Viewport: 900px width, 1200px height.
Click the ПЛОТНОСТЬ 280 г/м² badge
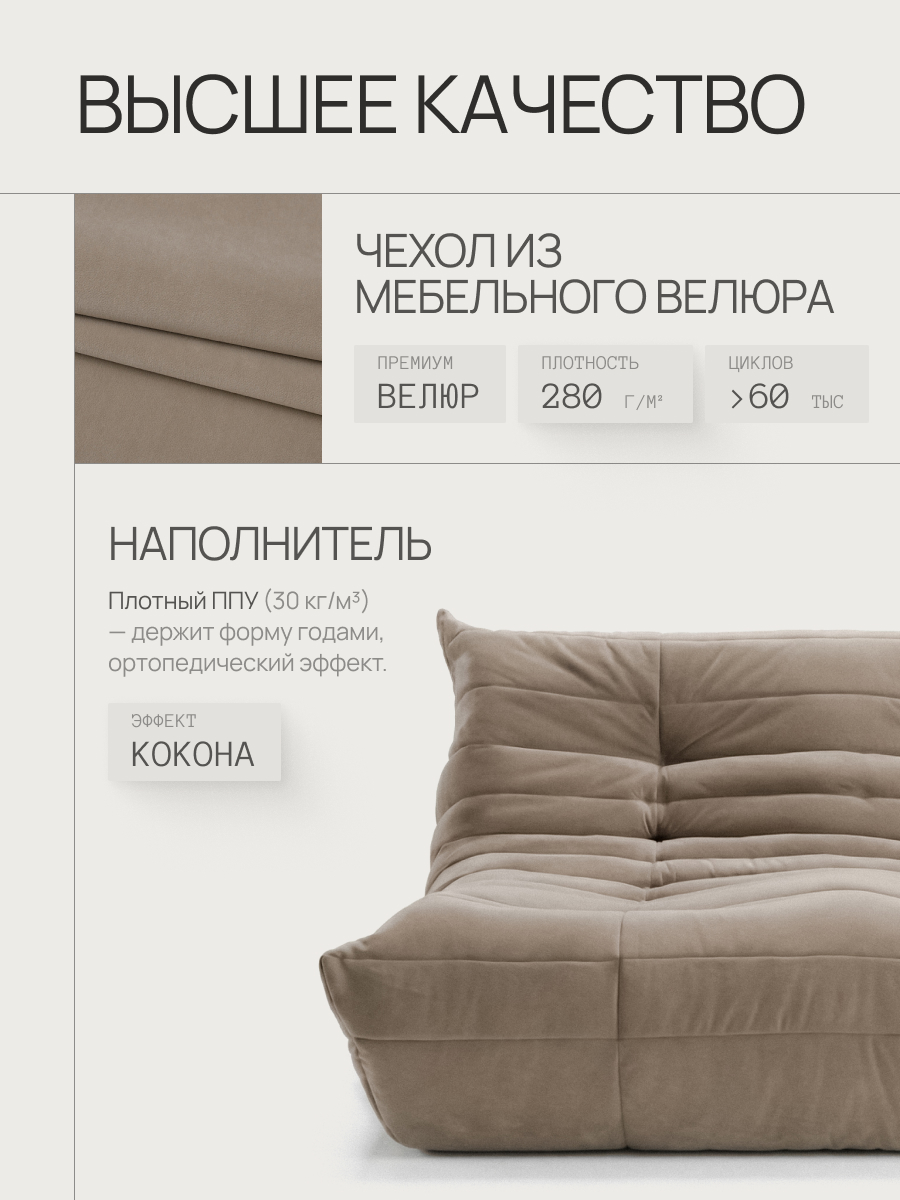(605, 383)
